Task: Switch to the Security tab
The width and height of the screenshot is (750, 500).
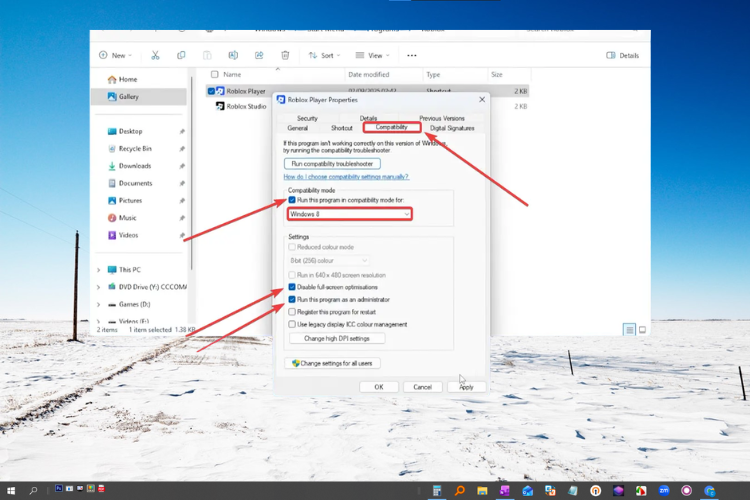Action: [x=307, y=118]
